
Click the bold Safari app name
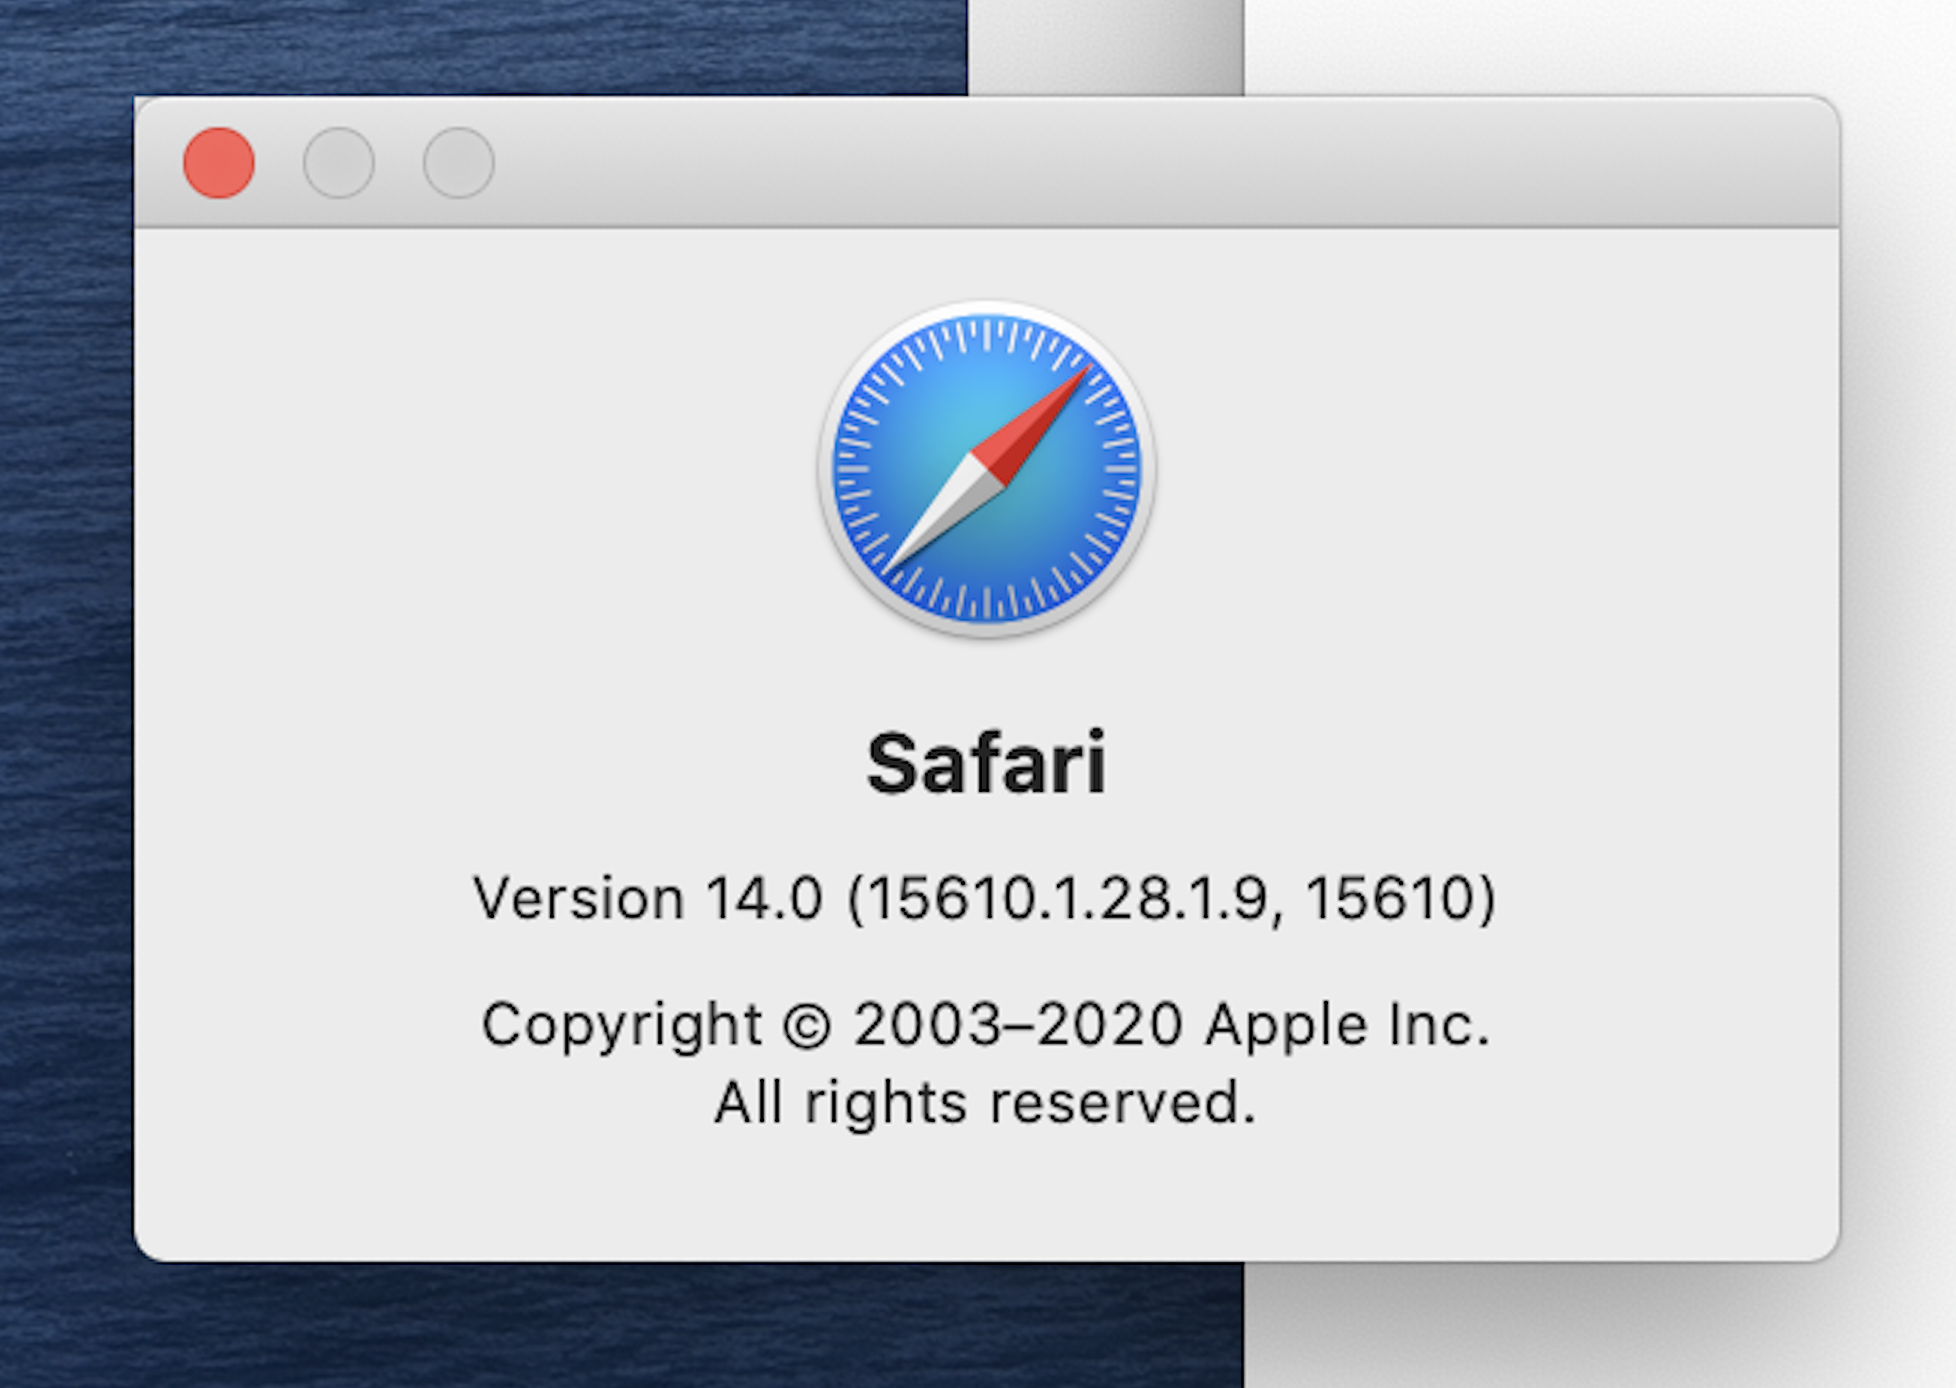pos(986,764)
